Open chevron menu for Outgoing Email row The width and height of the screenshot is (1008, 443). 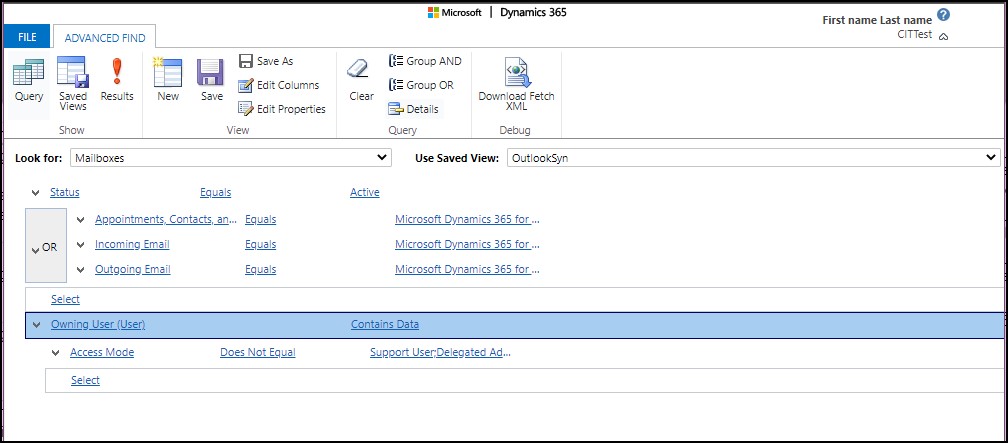point(80,270)
